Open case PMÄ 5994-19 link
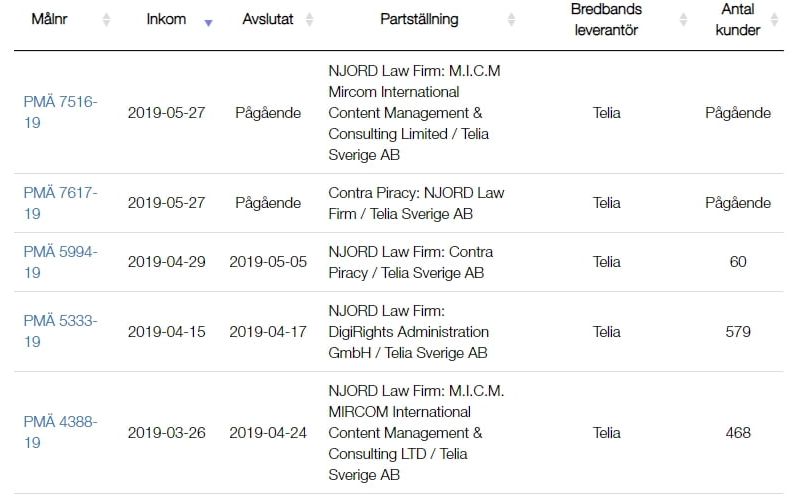The image size is (800, 498). (x=60, y=262)
